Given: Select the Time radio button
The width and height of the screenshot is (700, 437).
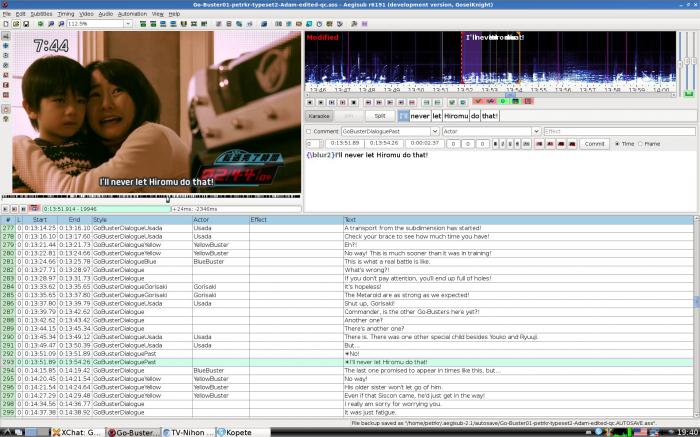Looking at the screenshot, I should (x=617, y=144).
